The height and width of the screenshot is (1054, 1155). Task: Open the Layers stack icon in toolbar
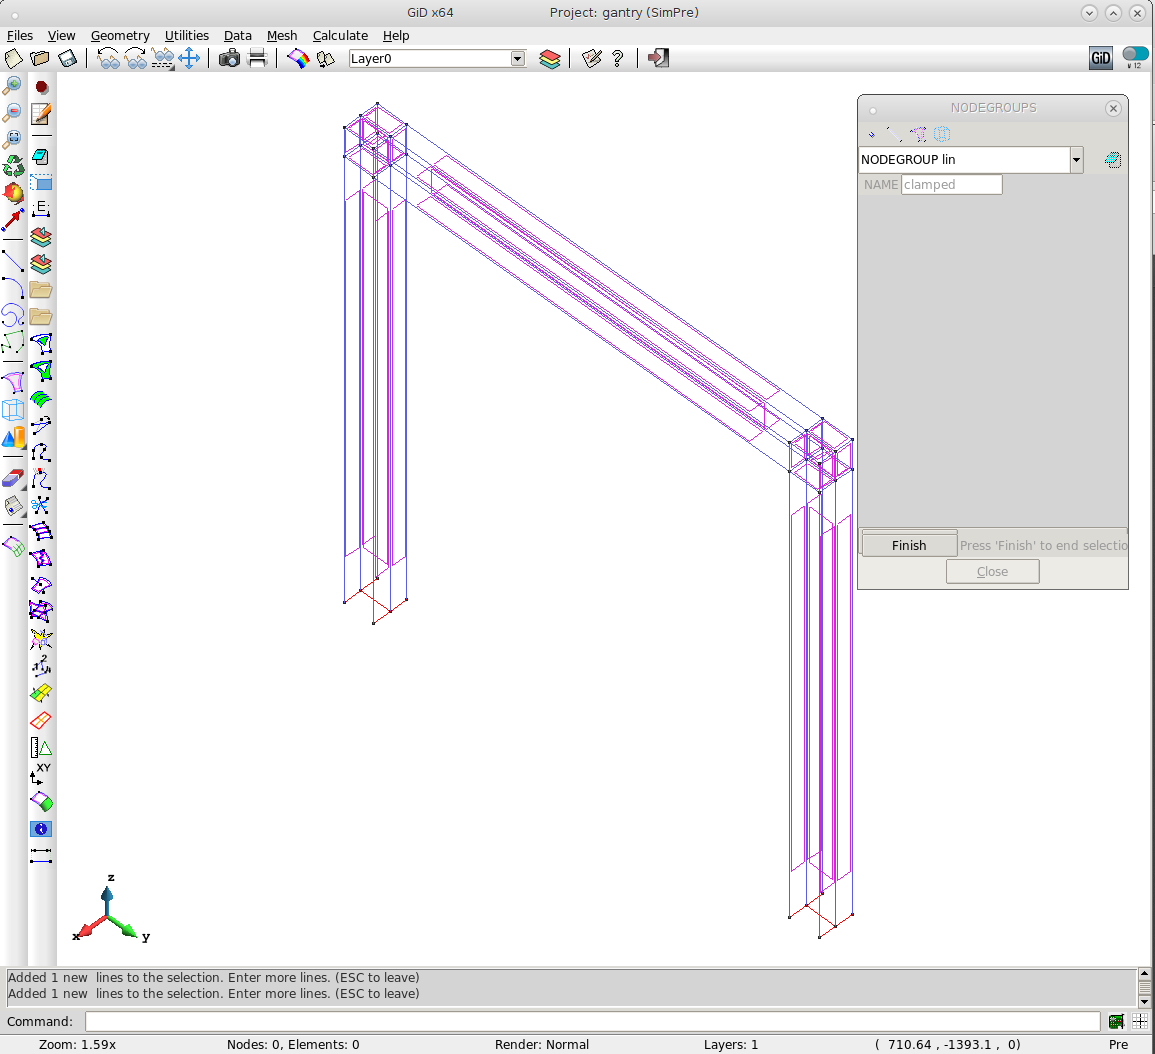(549, 58)
